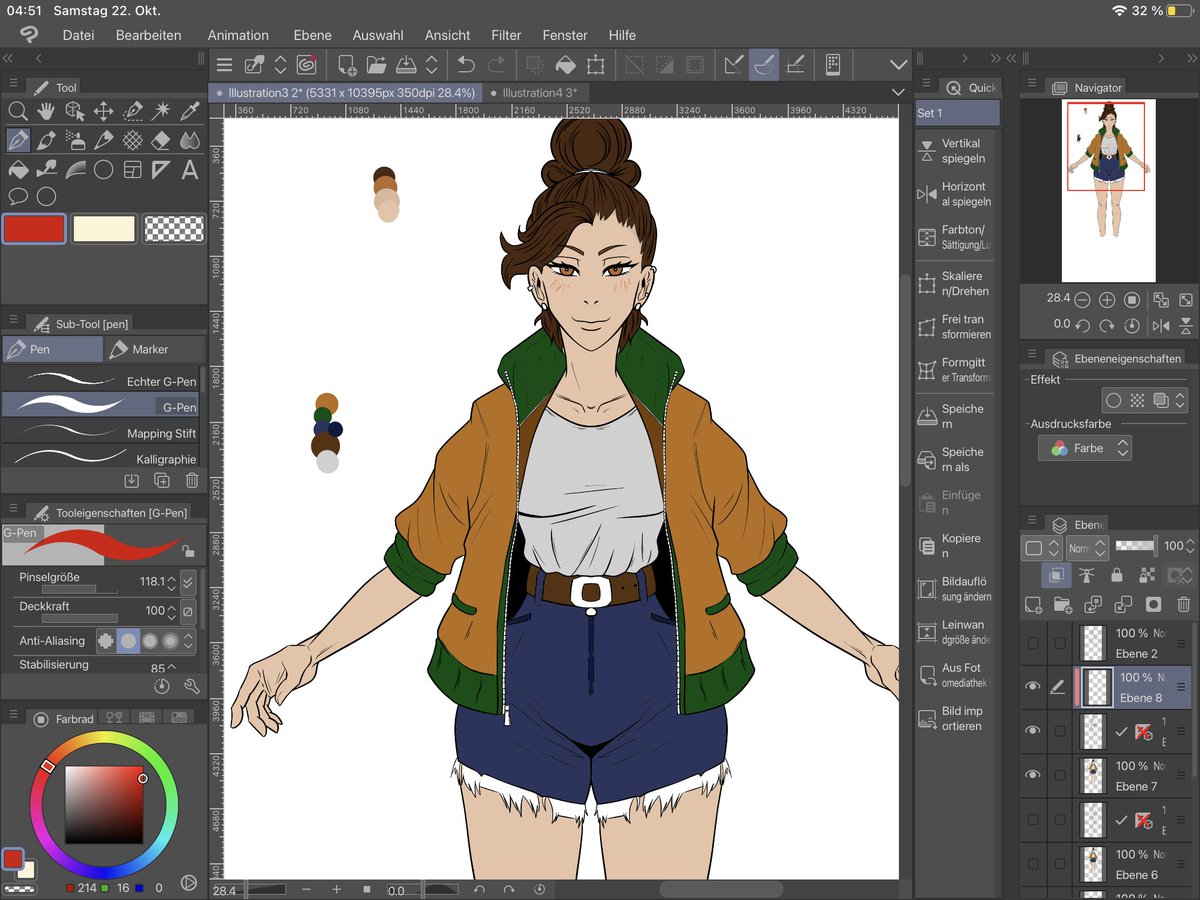
Task: Open Clip Studio spiral icon in command bar
Action: [307, 65]
